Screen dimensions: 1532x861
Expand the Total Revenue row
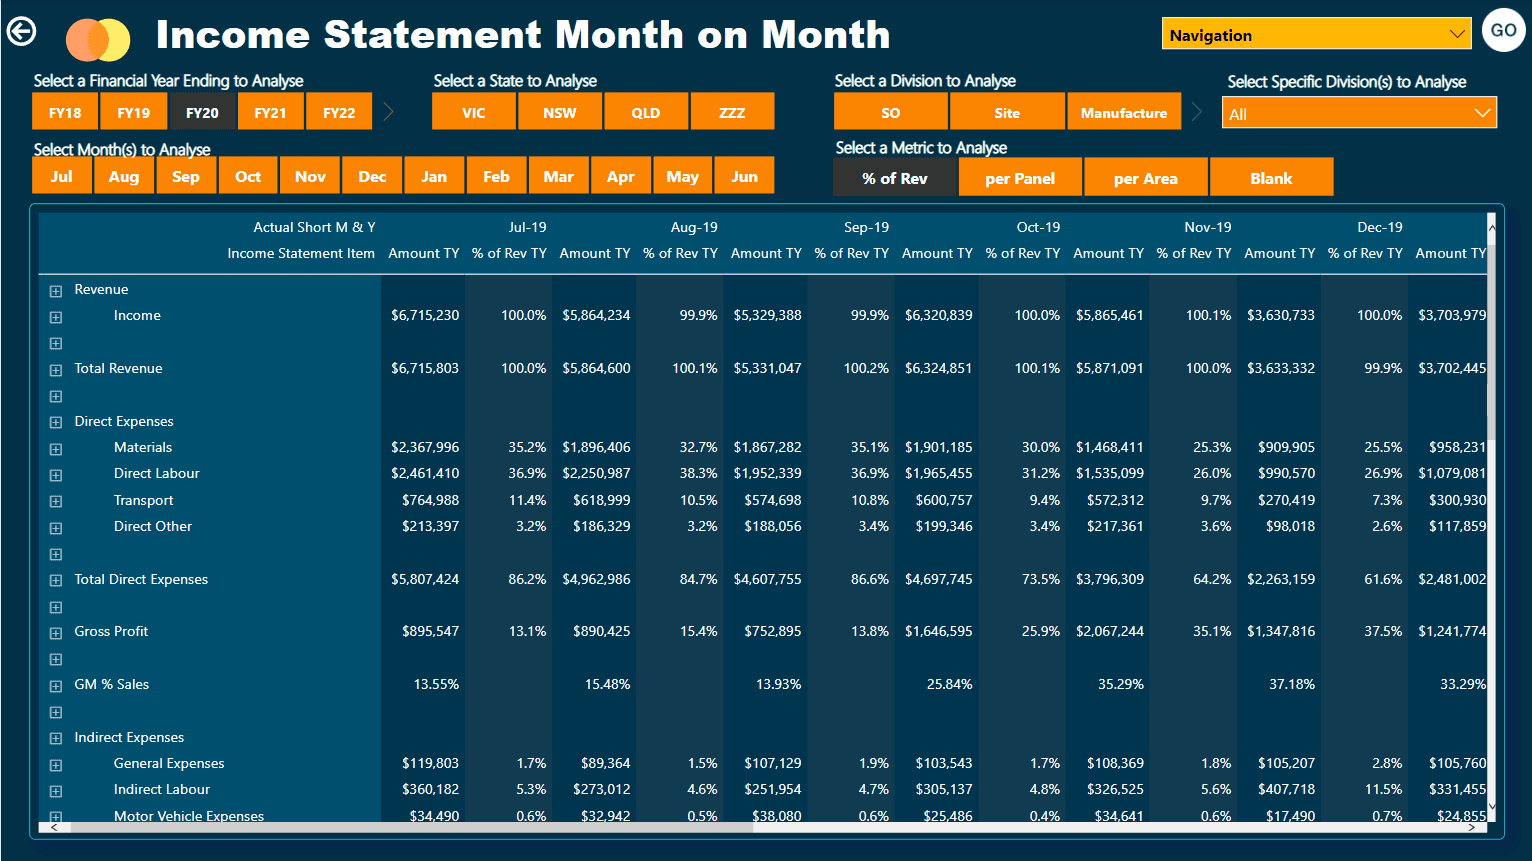[x=56, y=368]
